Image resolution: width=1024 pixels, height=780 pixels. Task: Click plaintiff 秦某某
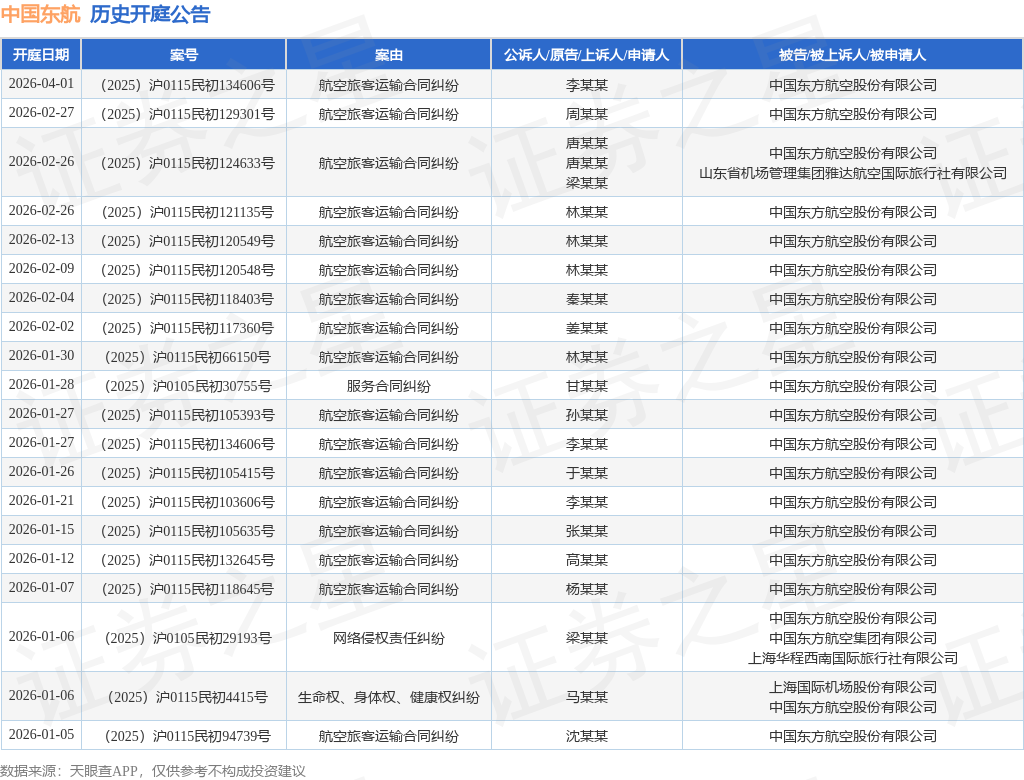coord(586,299)
